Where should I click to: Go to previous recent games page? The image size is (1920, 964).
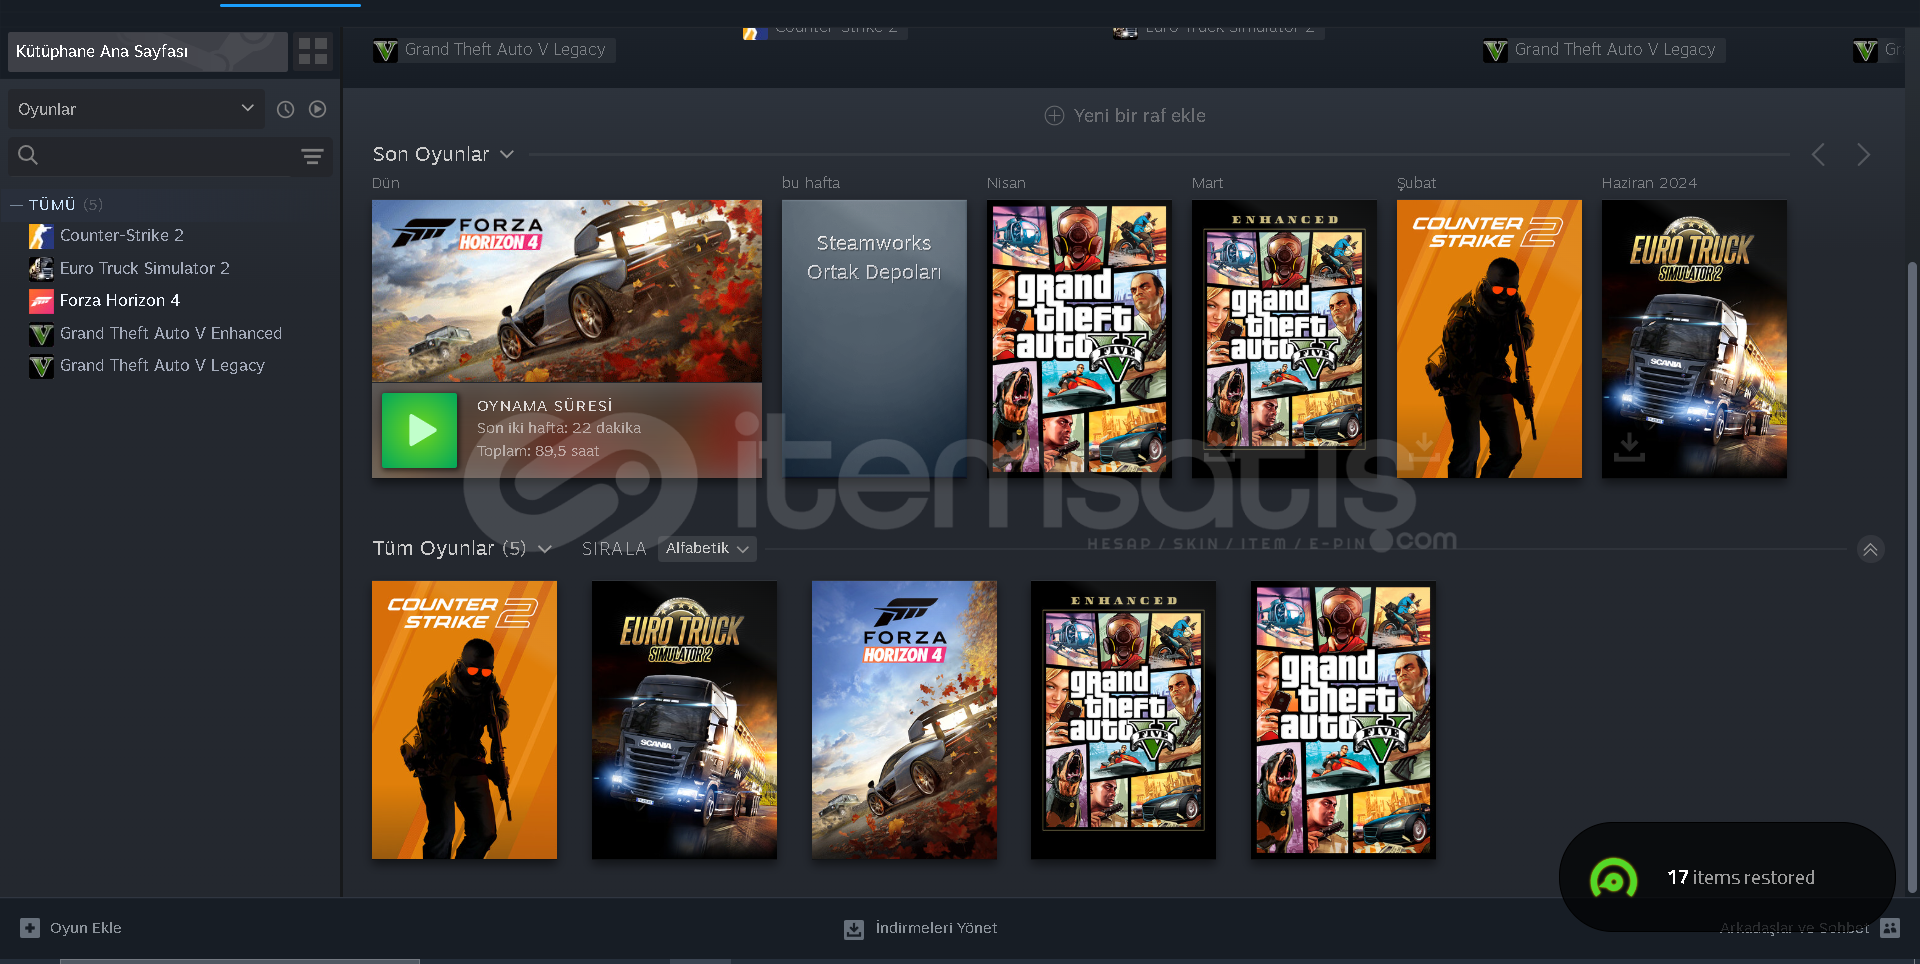[1819, 155]
